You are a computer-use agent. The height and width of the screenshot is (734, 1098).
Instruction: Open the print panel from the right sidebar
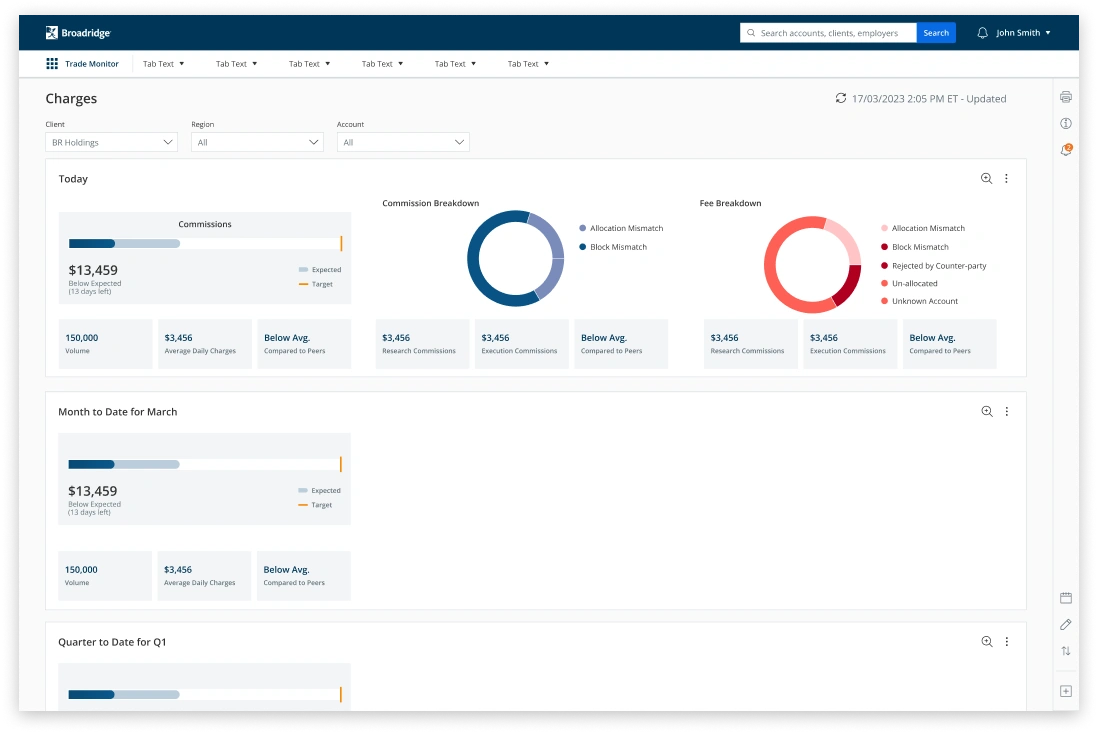[x=1065, y=95]
